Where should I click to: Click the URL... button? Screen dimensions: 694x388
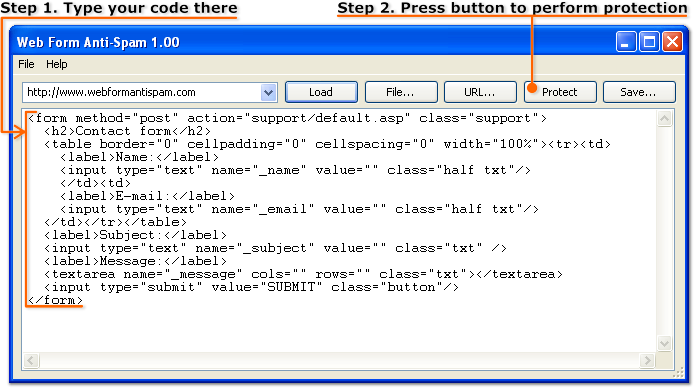(480, 92)
